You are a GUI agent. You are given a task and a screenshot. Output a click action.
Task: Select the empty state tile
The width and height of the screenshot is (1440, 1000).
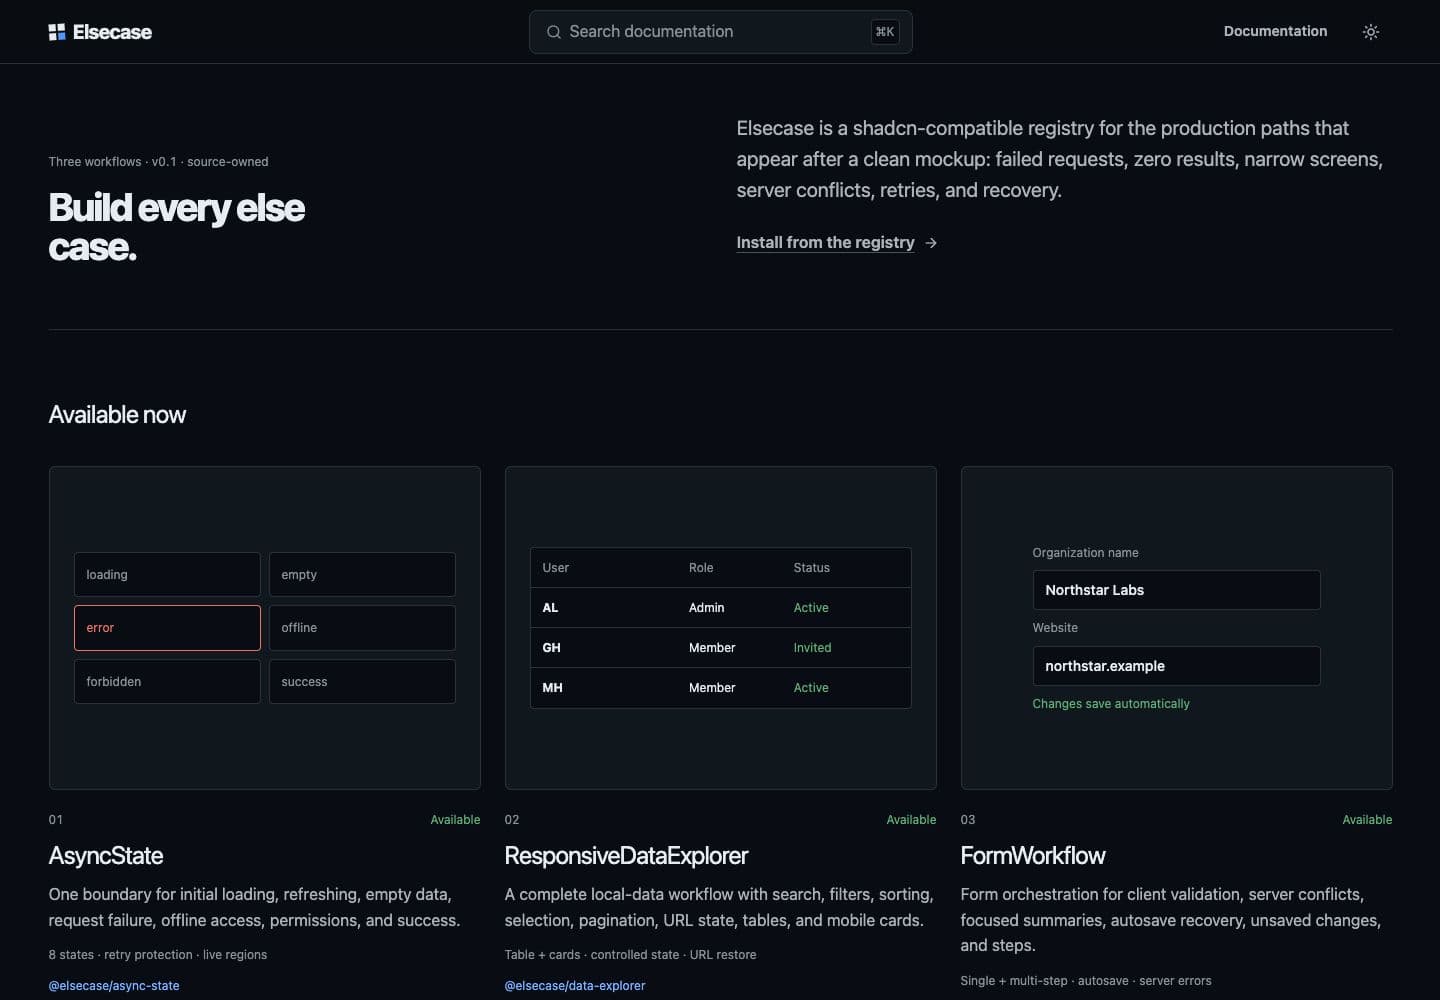[362, 575]
